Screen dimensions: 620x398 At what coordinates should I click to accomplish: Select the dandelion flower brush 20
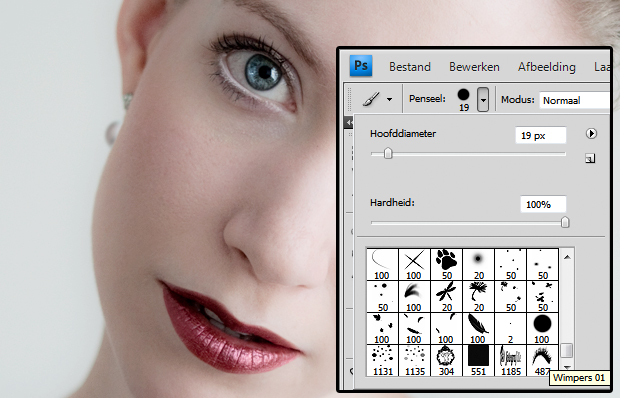click(x=478, y=296)
